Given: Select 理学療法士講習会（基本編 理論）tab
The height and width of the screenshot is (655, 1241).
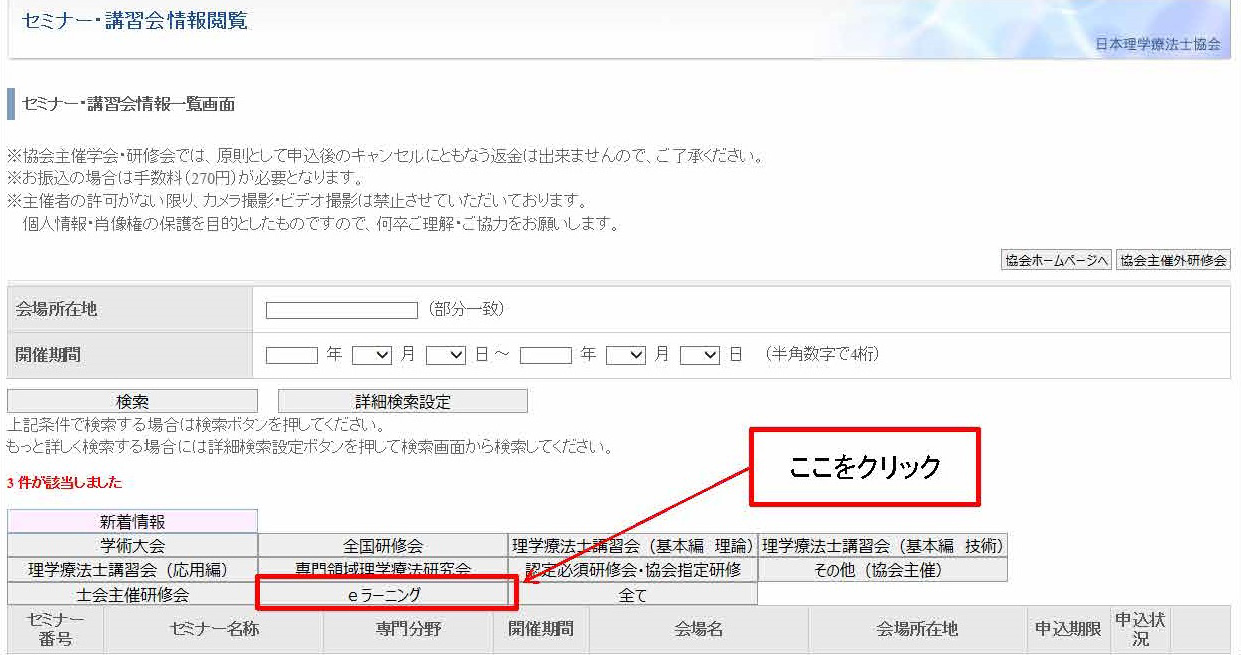Looking at the screenshot, I should [633, 545].
